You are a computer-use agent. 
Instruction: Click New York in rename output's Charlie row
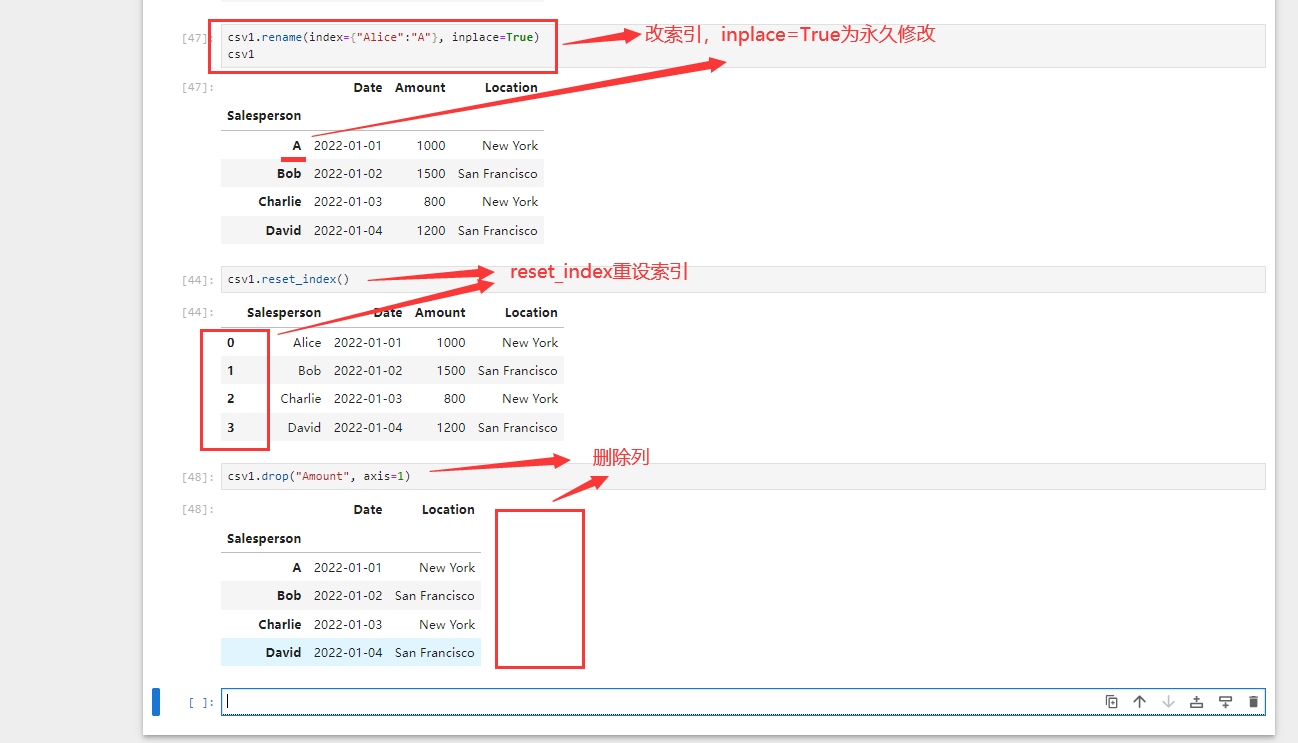pyautogui.click(x=510, y=201)
